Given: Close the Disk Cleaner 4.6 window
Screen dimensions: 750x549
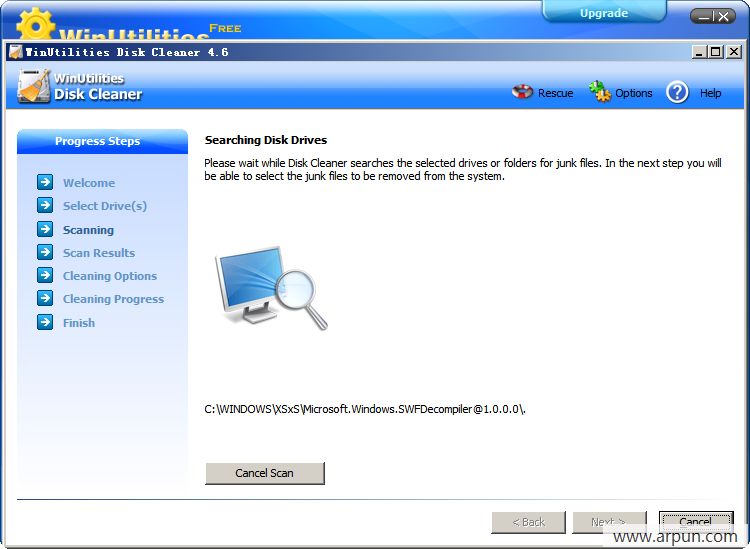Looking at the screenshot, I should 733,52.
